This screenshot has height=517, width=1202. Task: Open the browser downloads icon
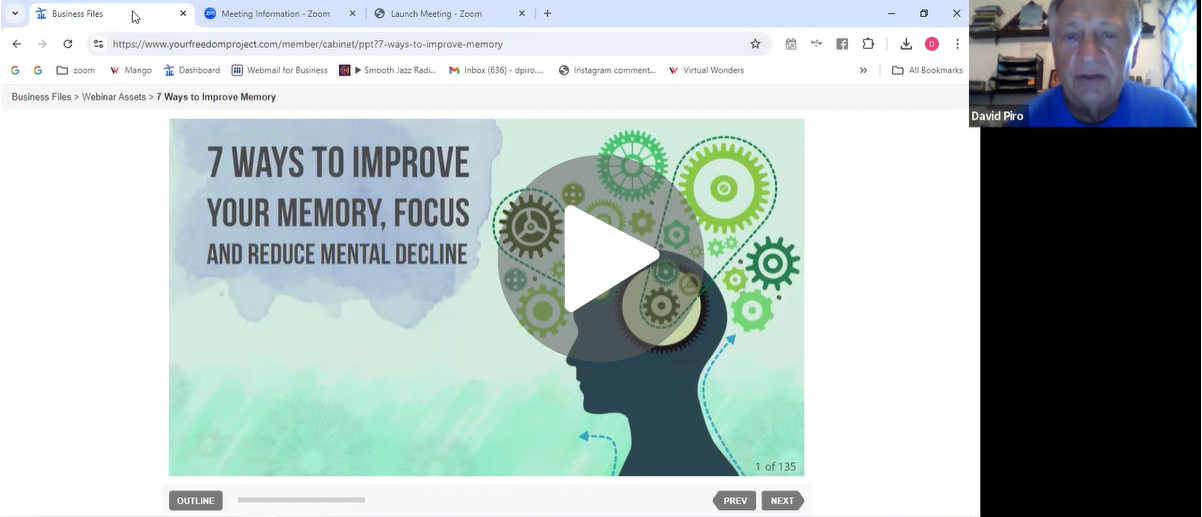tap(906, 44)
